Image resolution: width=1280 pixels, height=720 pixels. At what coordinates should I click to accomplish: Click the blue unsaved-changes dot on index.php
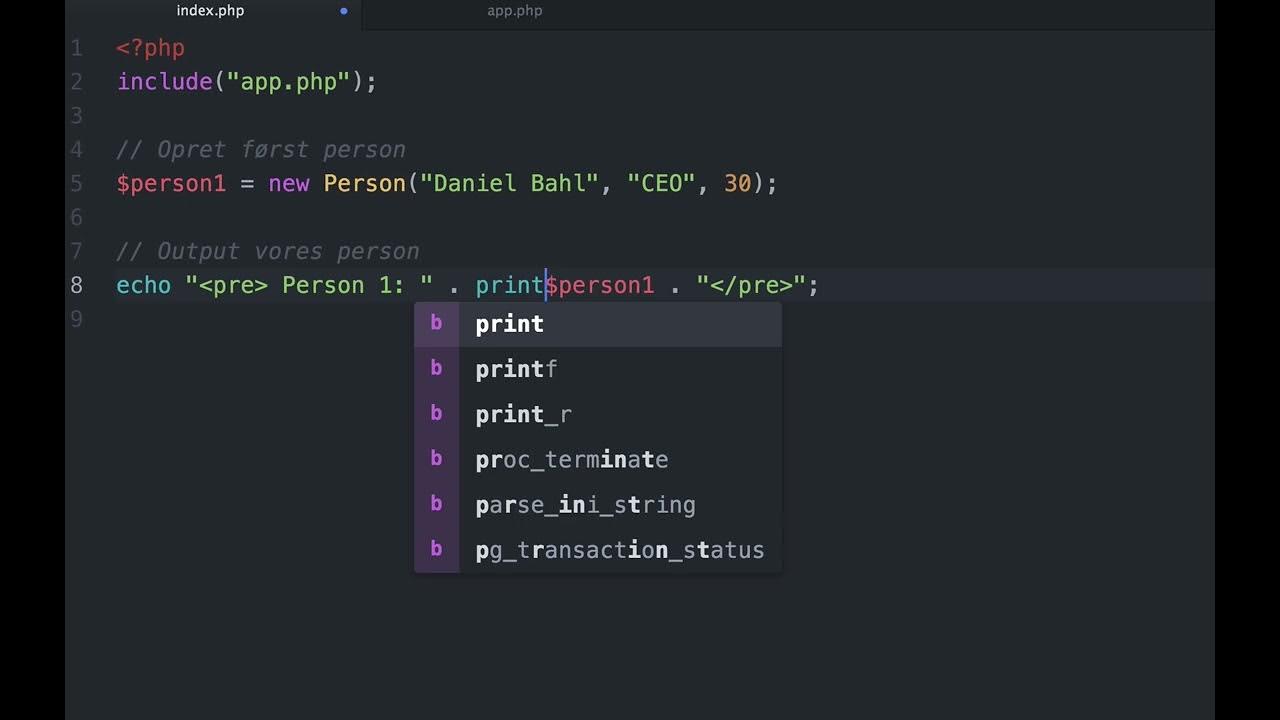(343, 12)
